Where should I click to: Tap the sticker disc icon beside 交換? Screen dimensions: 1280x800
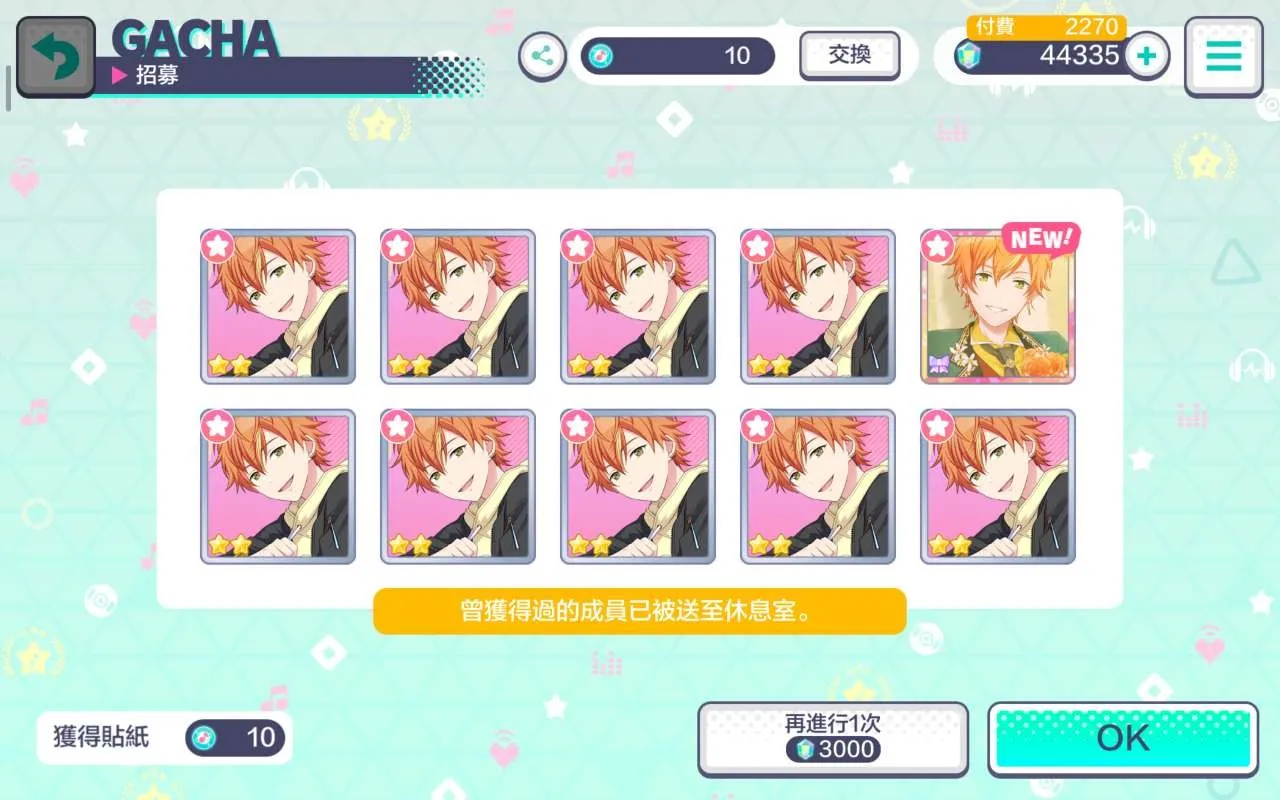pyautogui.click(x=601, y=56)
